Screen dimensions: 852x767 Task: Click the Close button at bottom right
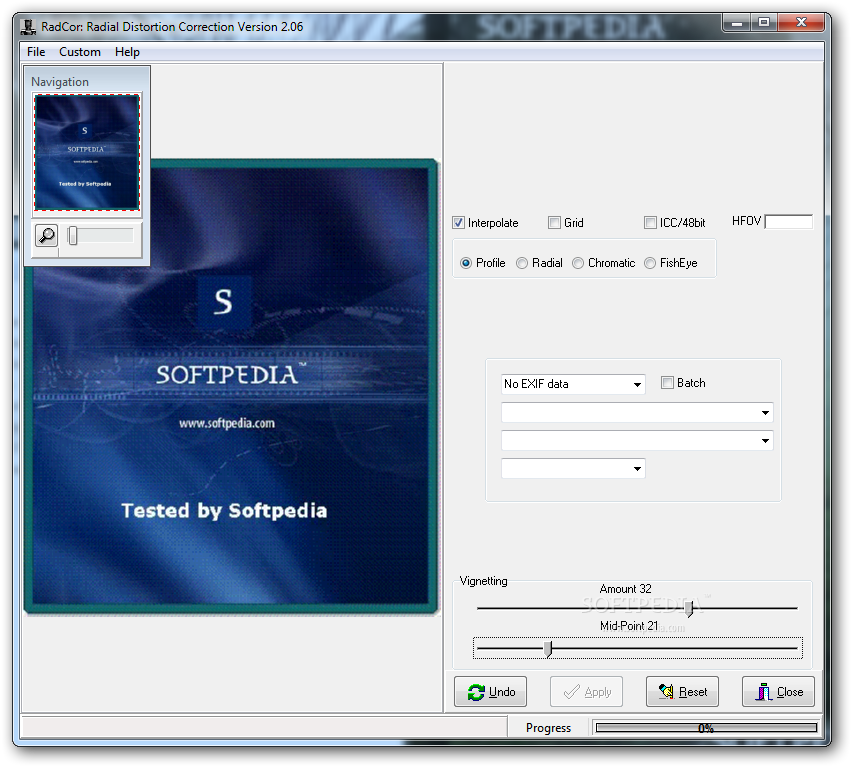point(779,691)
